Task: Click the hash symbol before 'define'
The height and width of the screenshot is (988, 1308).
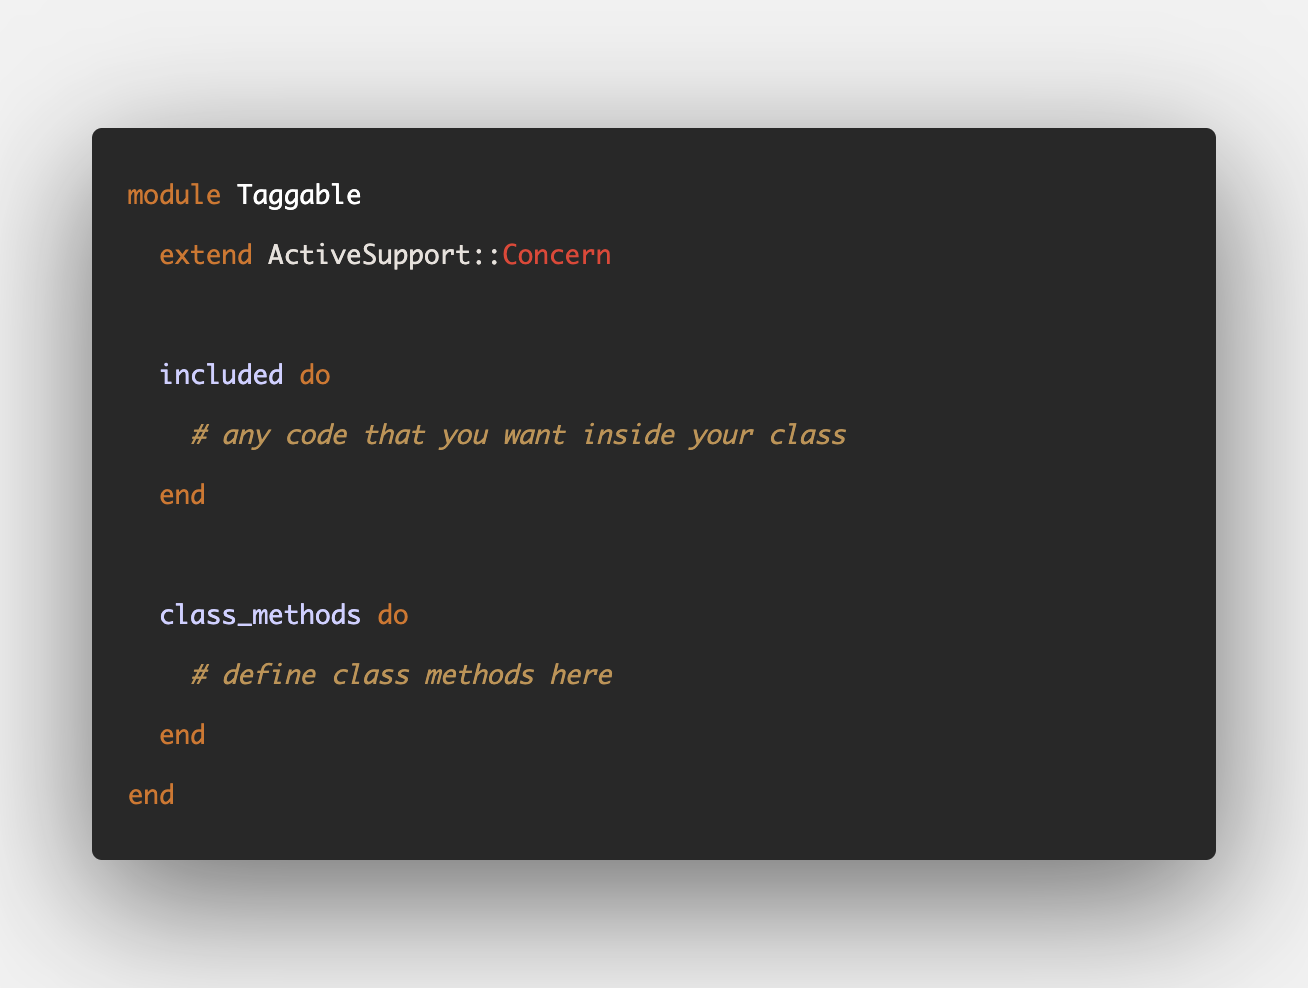Action: [199, 675]
